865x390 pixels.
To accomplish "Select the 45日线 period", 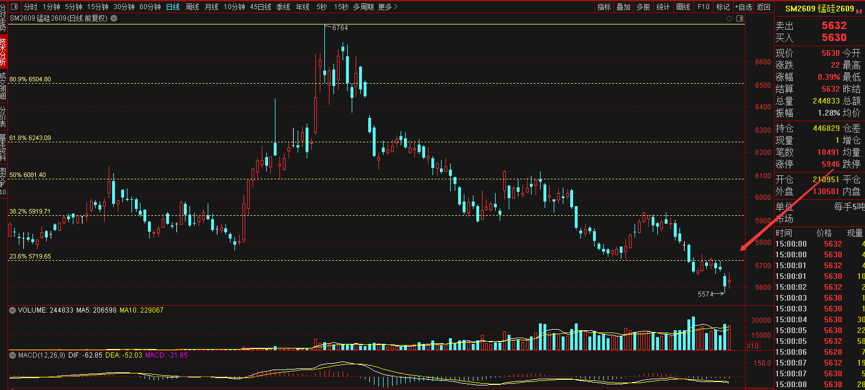I will [x=260, y=7].
